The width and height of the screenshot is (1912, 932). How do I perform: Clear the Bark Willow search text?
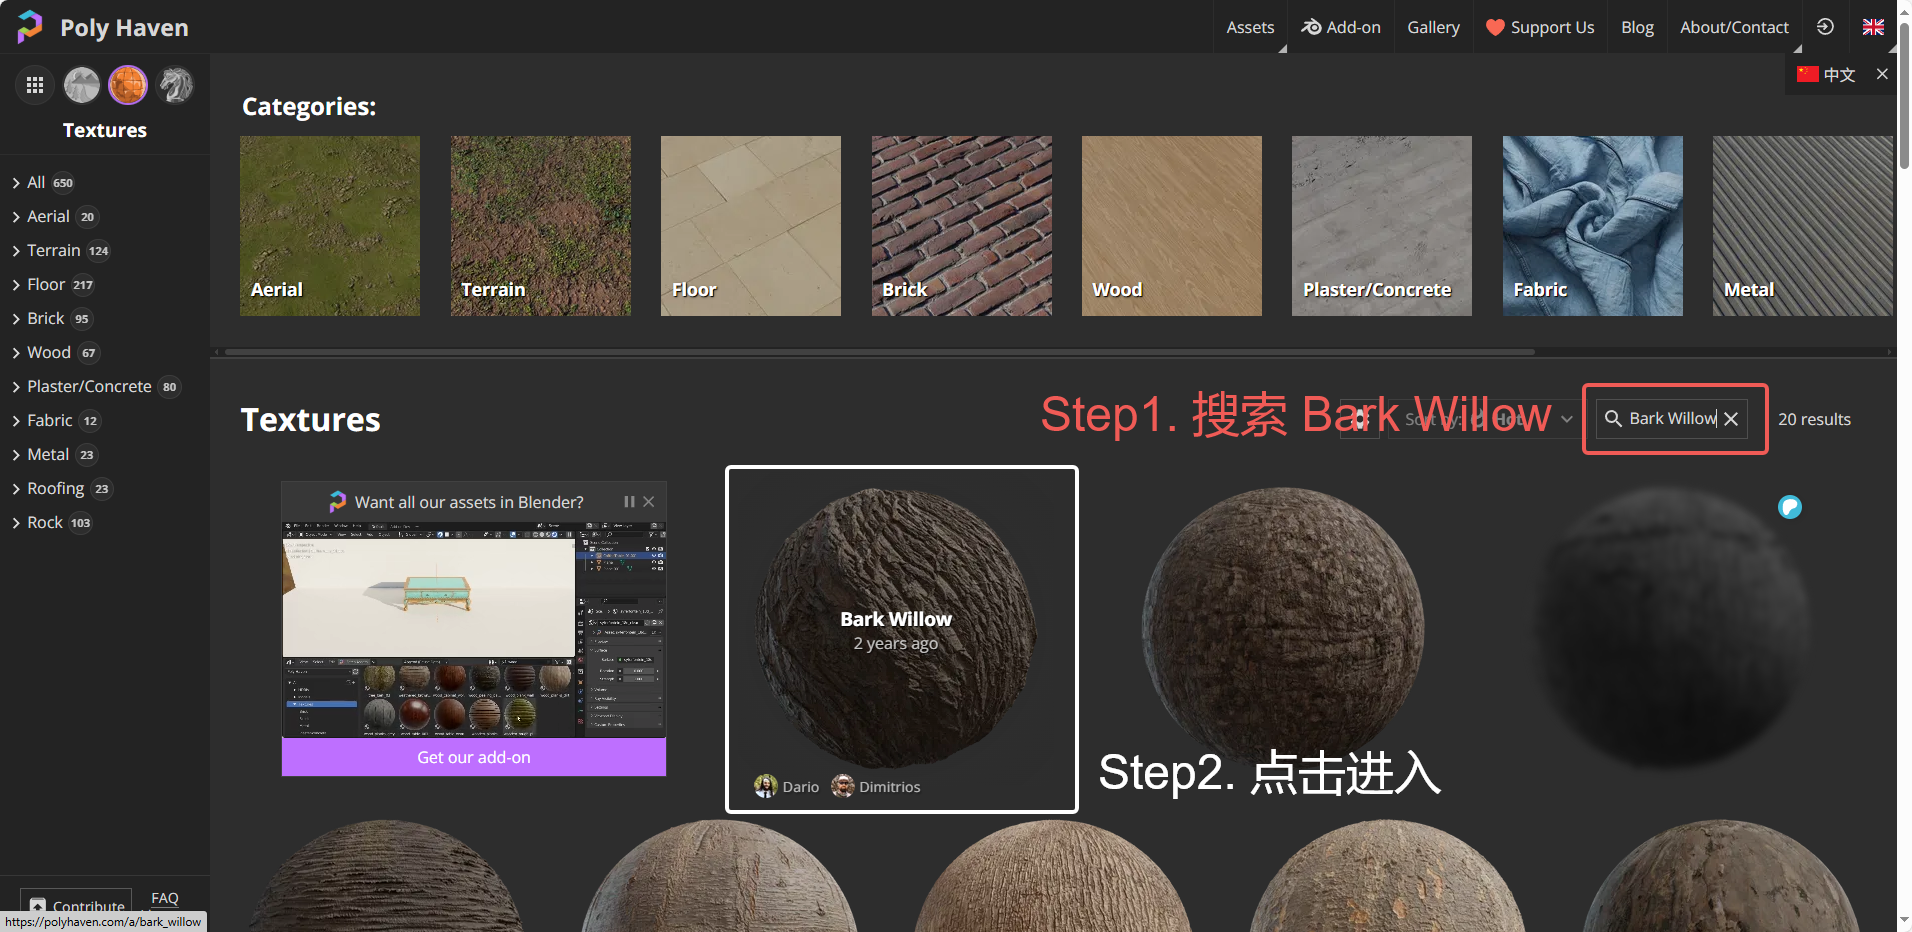tap(1731, 419)
